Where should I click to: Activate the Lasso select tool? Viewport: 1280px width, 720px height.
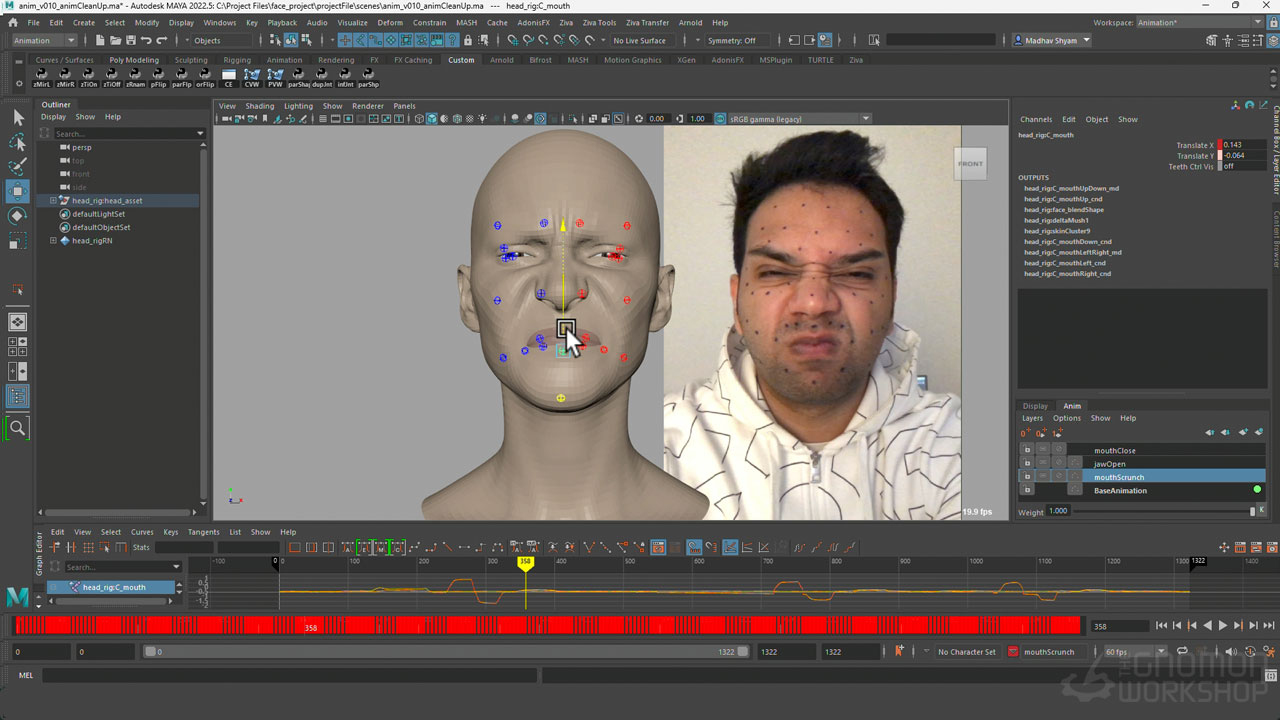18,143
